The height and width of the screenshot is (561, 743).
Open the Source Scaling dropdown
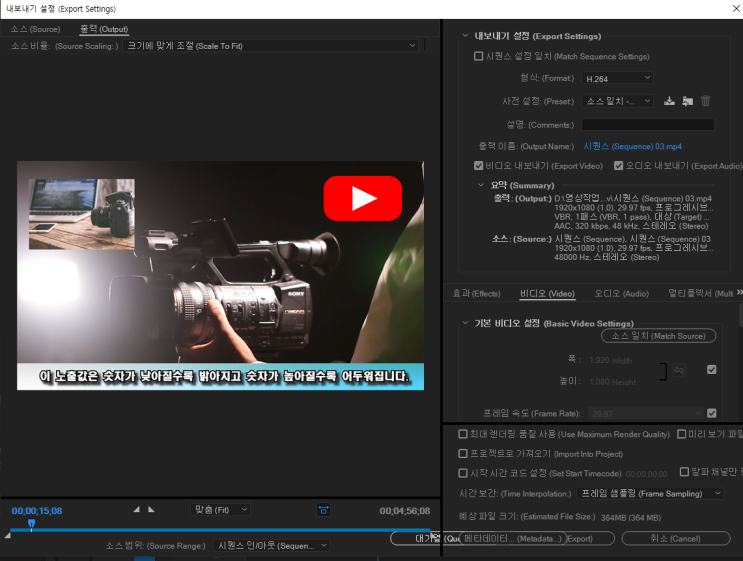[271, 46]
